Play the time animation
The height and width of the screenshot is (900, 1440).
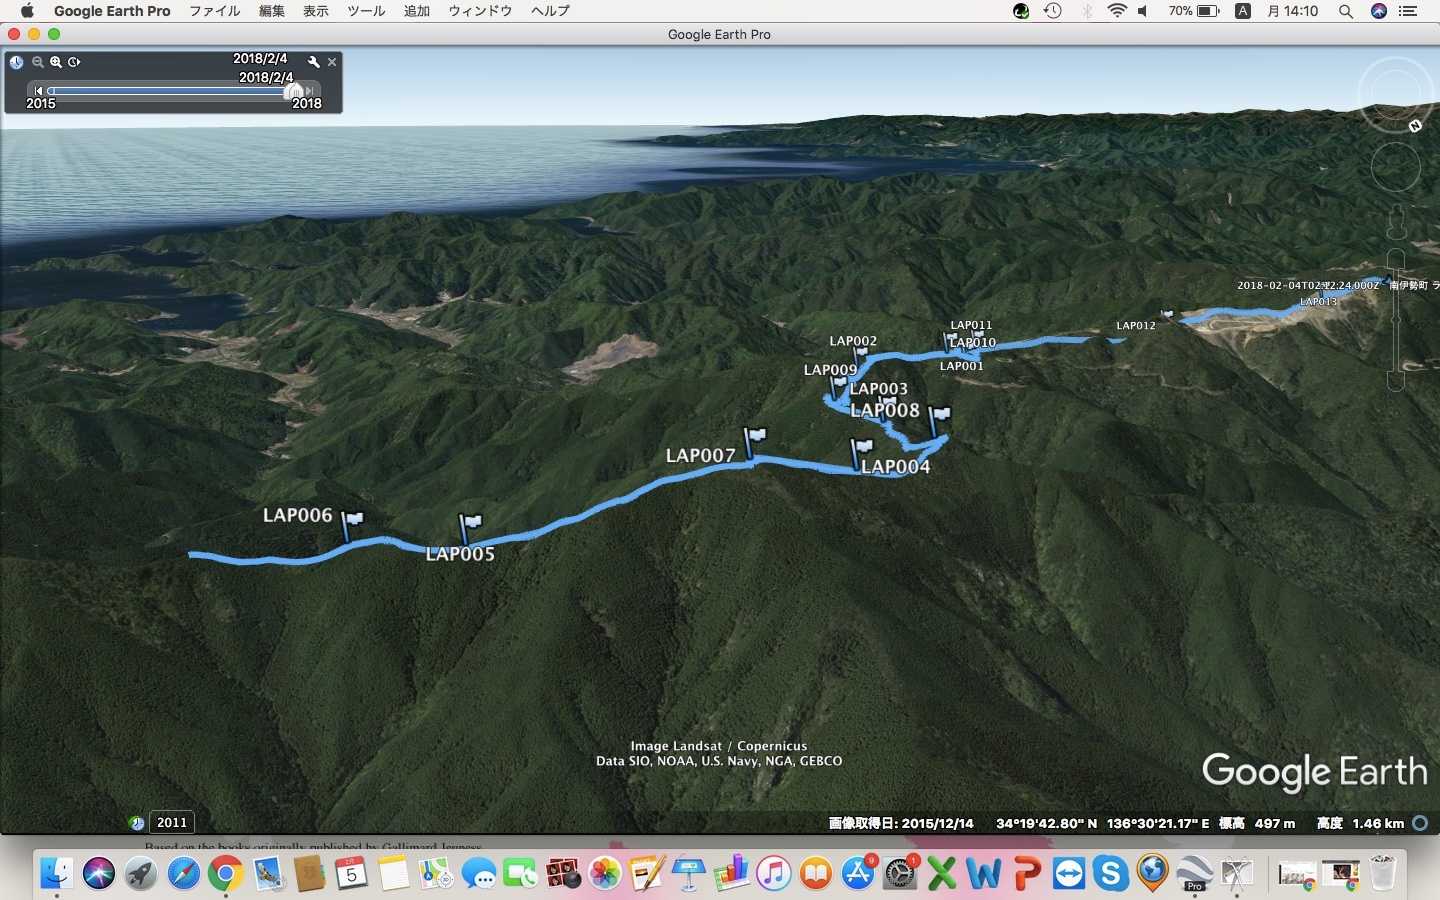click(74, 62)
